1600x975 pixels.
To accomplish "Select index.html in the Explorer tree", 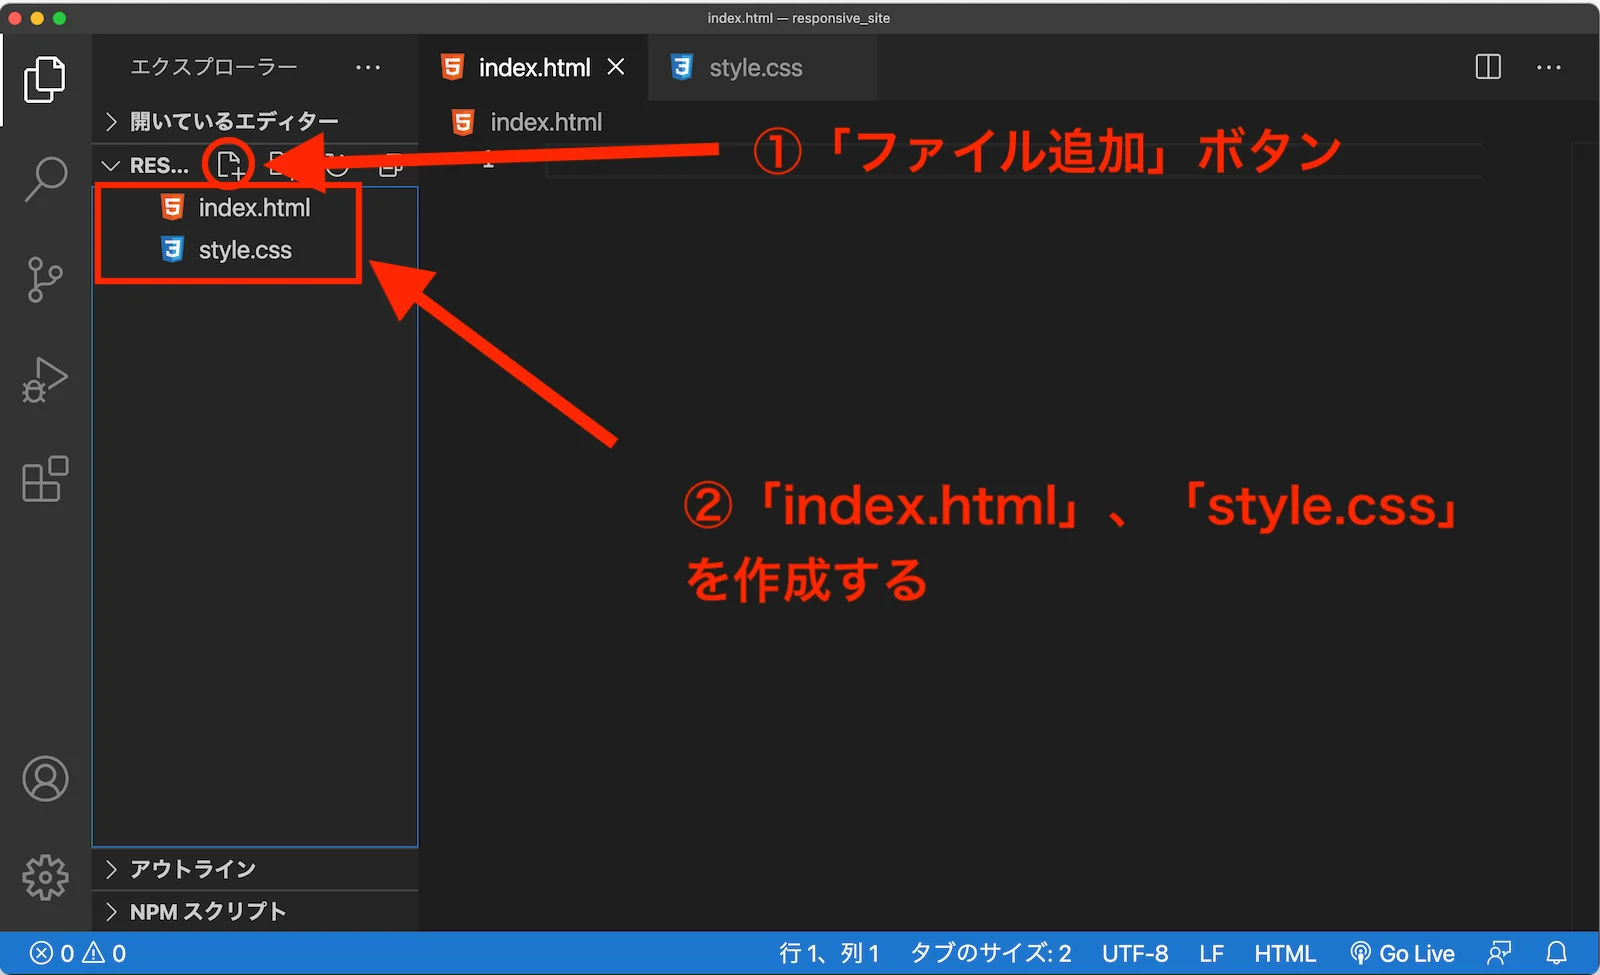I will (253, 207).
